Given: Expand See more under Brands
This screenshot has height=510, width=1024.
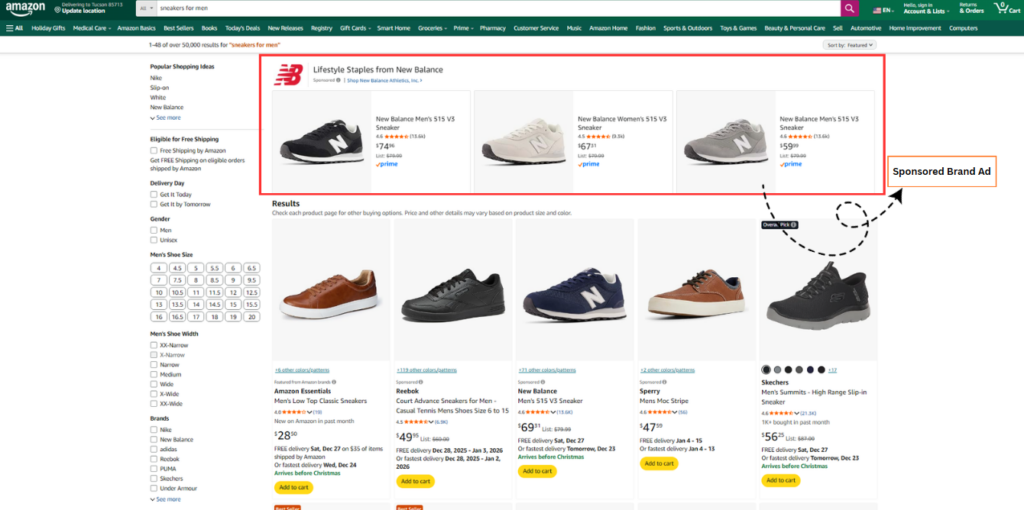Looking at the screenshot, I should [165, 499].
